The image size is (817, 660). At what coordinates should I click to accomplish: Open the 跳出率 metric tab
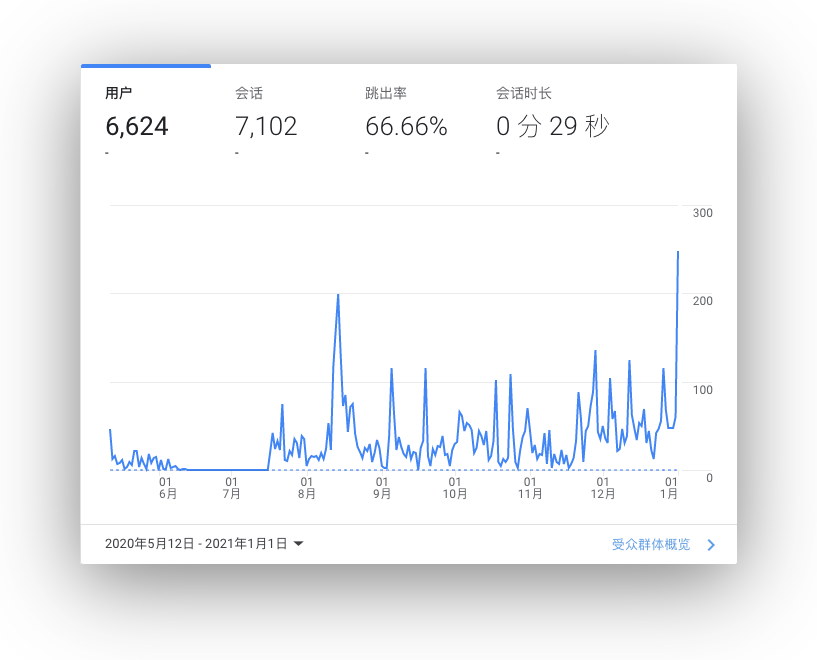point(385,94)
